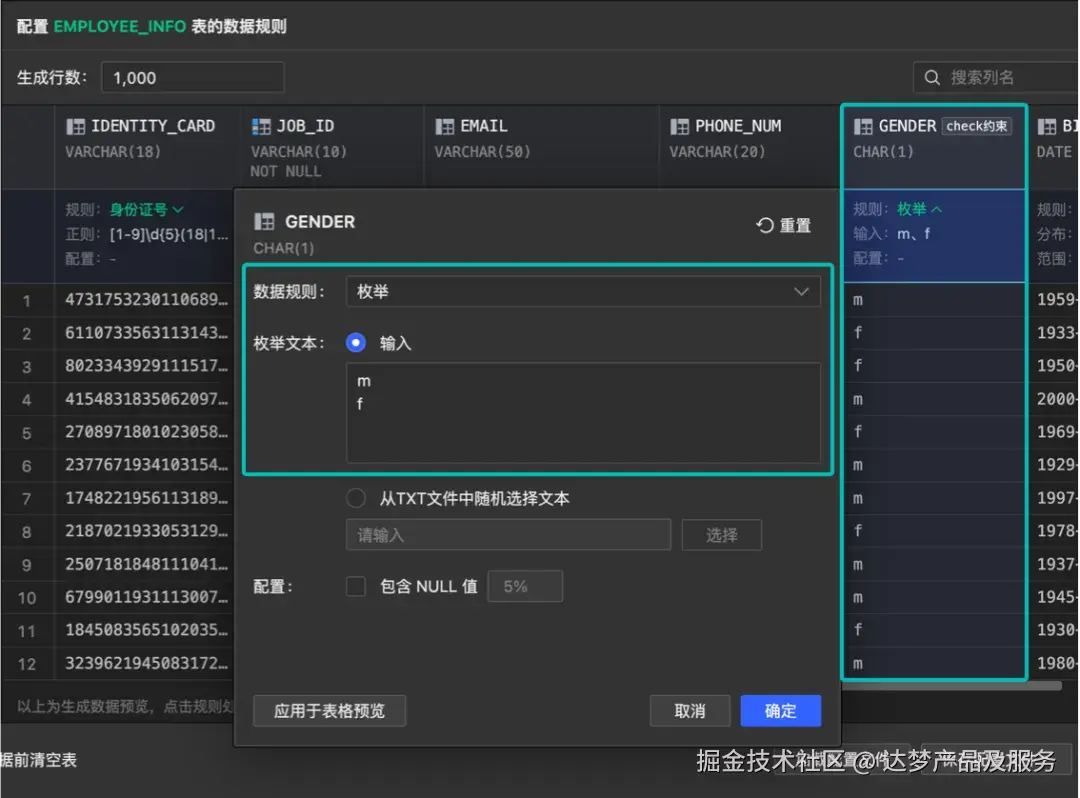Image resolution: width=1080 pixels, height=798 pixels.
Task: Click the JOB_ID column header name
Action: click(x=305, y=126)
